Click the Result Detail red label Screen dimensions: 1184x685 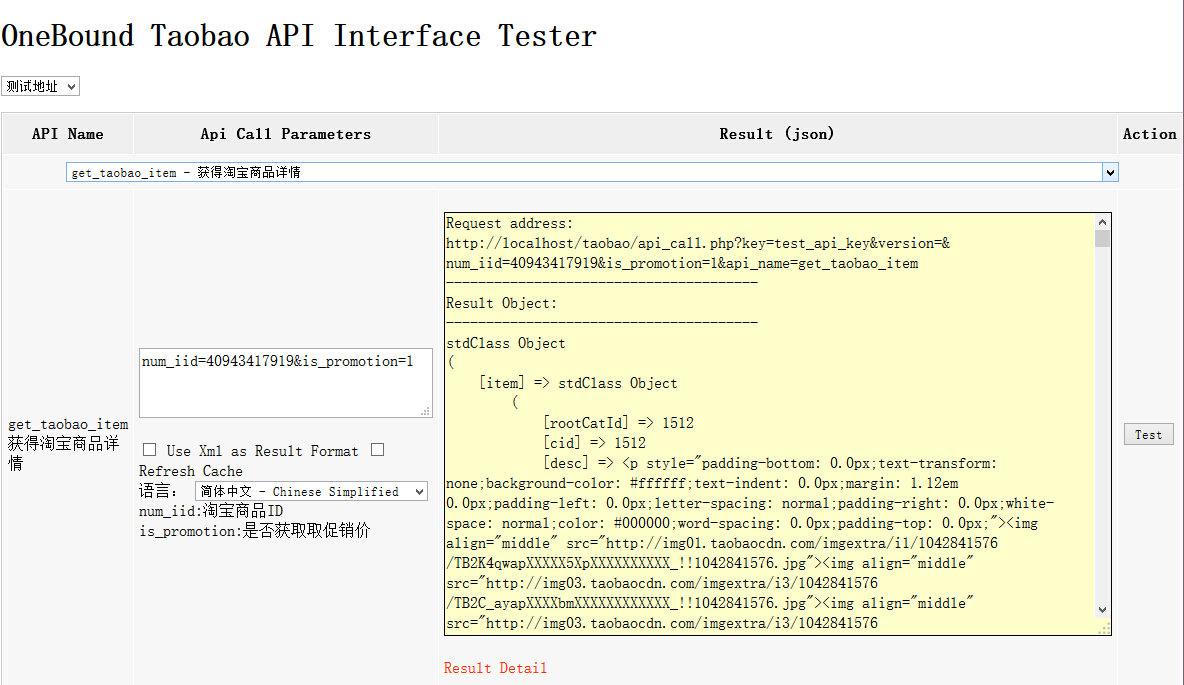point(495,668)
